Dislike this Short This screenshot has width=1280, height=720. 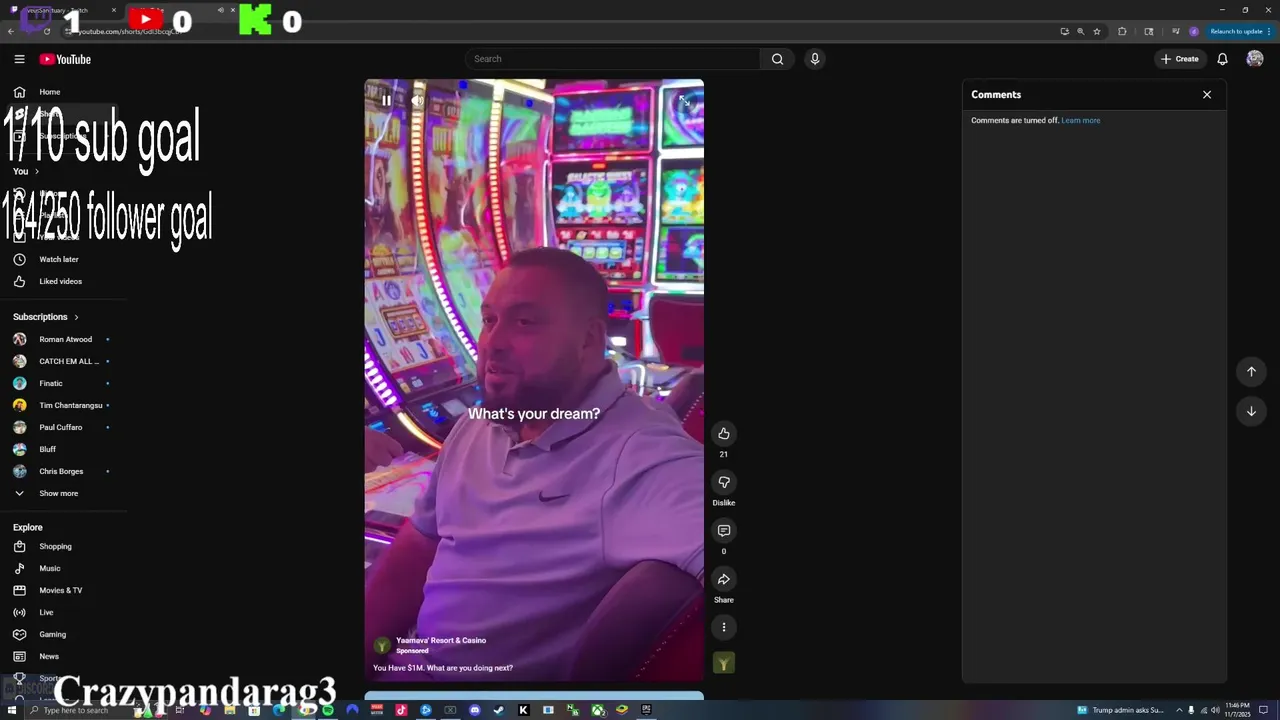click(724, 482)
